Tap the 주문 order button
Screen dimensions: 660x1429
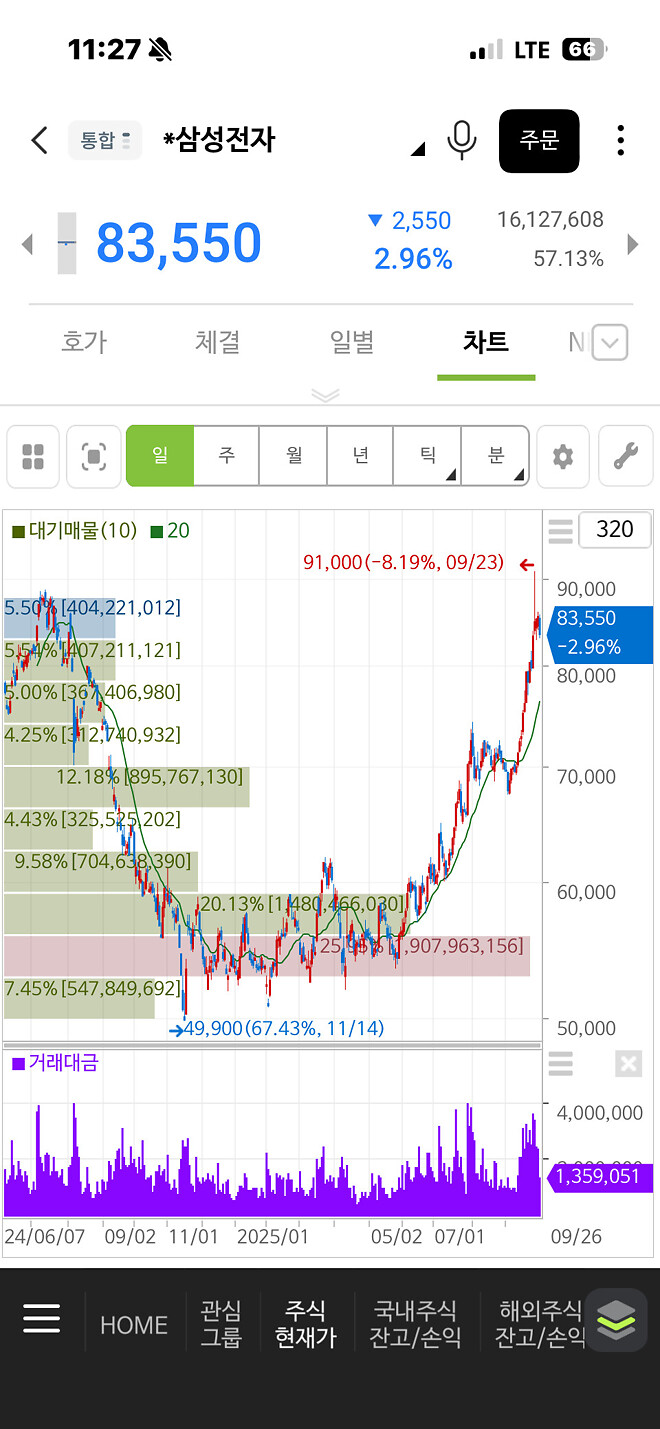[x=539, y=140]
